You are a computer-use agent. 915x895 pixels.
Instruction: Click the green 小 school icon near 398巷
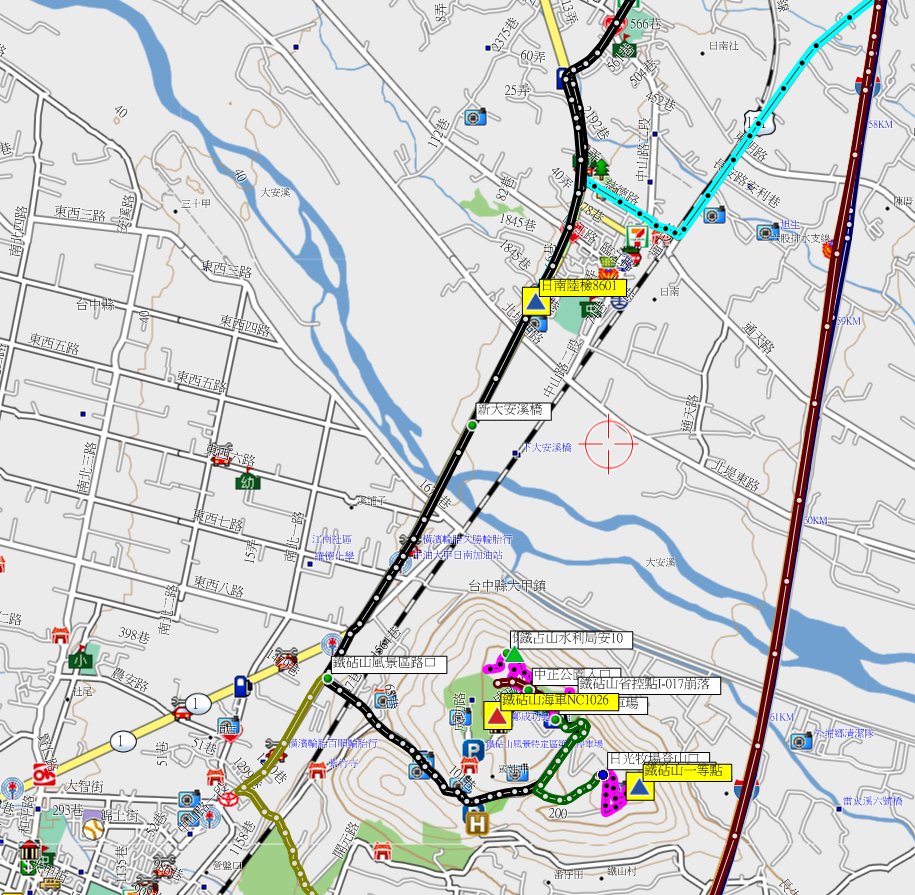(x=79, y=660)
